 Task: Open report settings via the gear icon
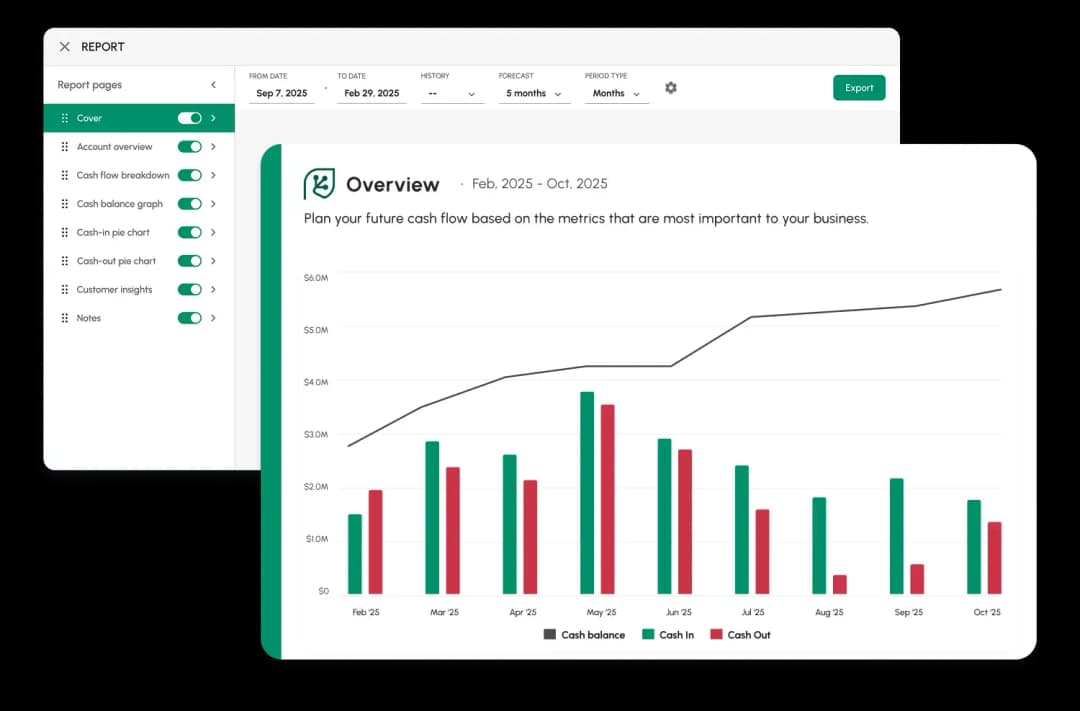click(670, 88)
